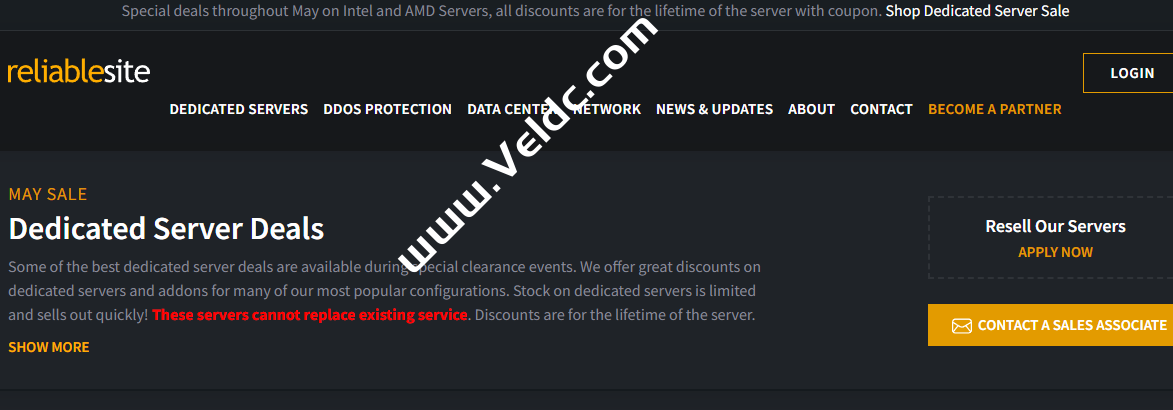Expand description with Show More
1173x410 pixels.
49,347
